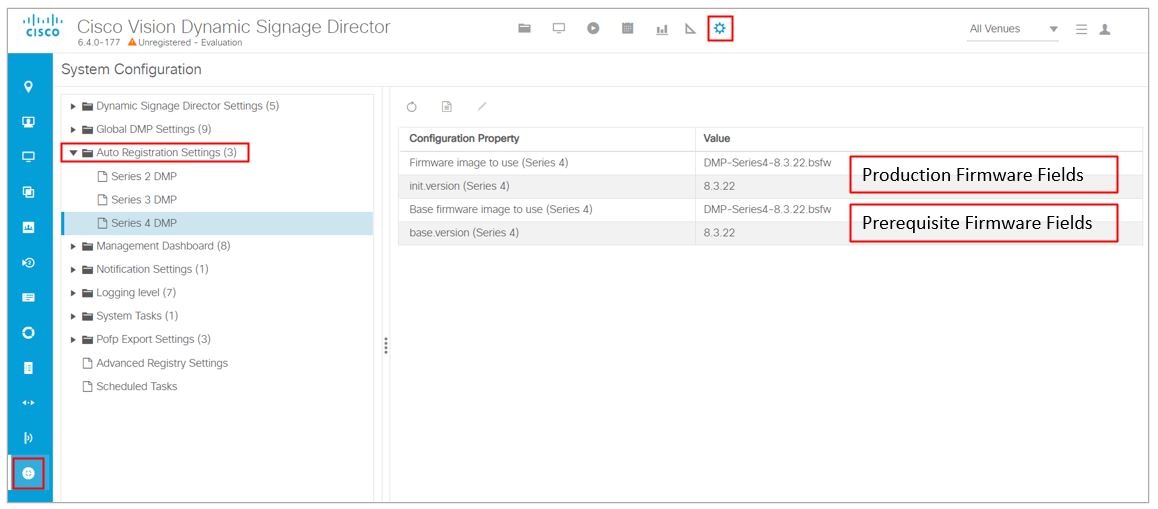Click the Logging level (7) label
The height and width of the screenshot is (509, 1158).
click(136, 293)
